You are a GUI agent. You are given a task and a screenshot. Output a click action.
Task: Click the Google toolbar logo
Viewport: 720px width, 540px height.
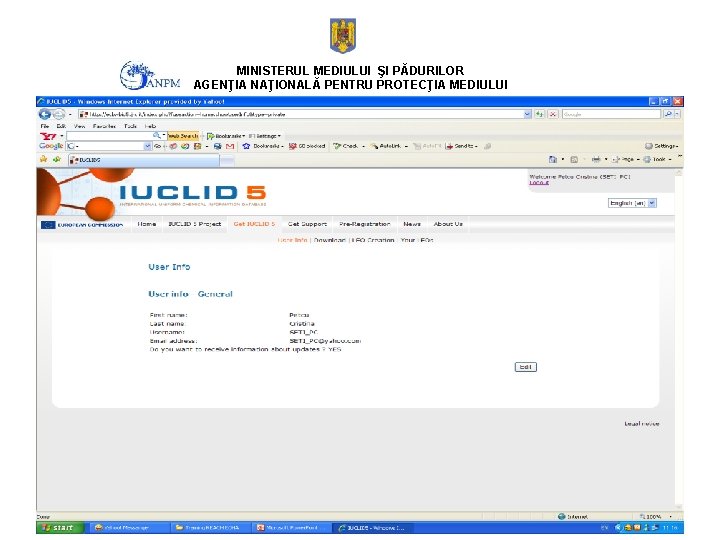[51, 146]
